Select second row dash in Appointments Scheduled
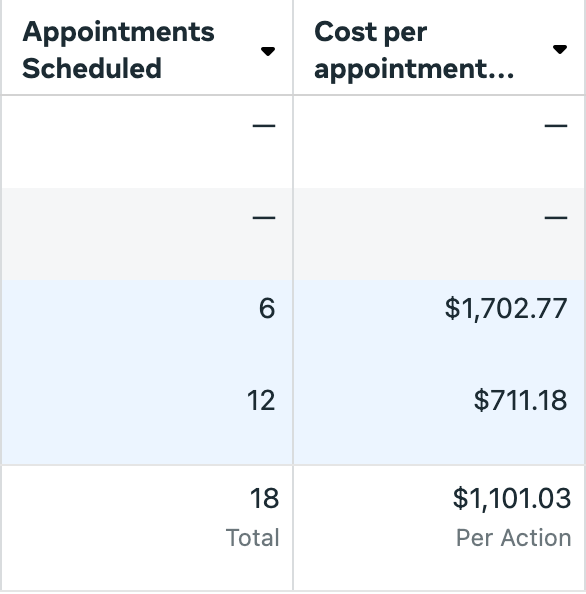This screenshot has height=594, width=586. tap(264, 217)
